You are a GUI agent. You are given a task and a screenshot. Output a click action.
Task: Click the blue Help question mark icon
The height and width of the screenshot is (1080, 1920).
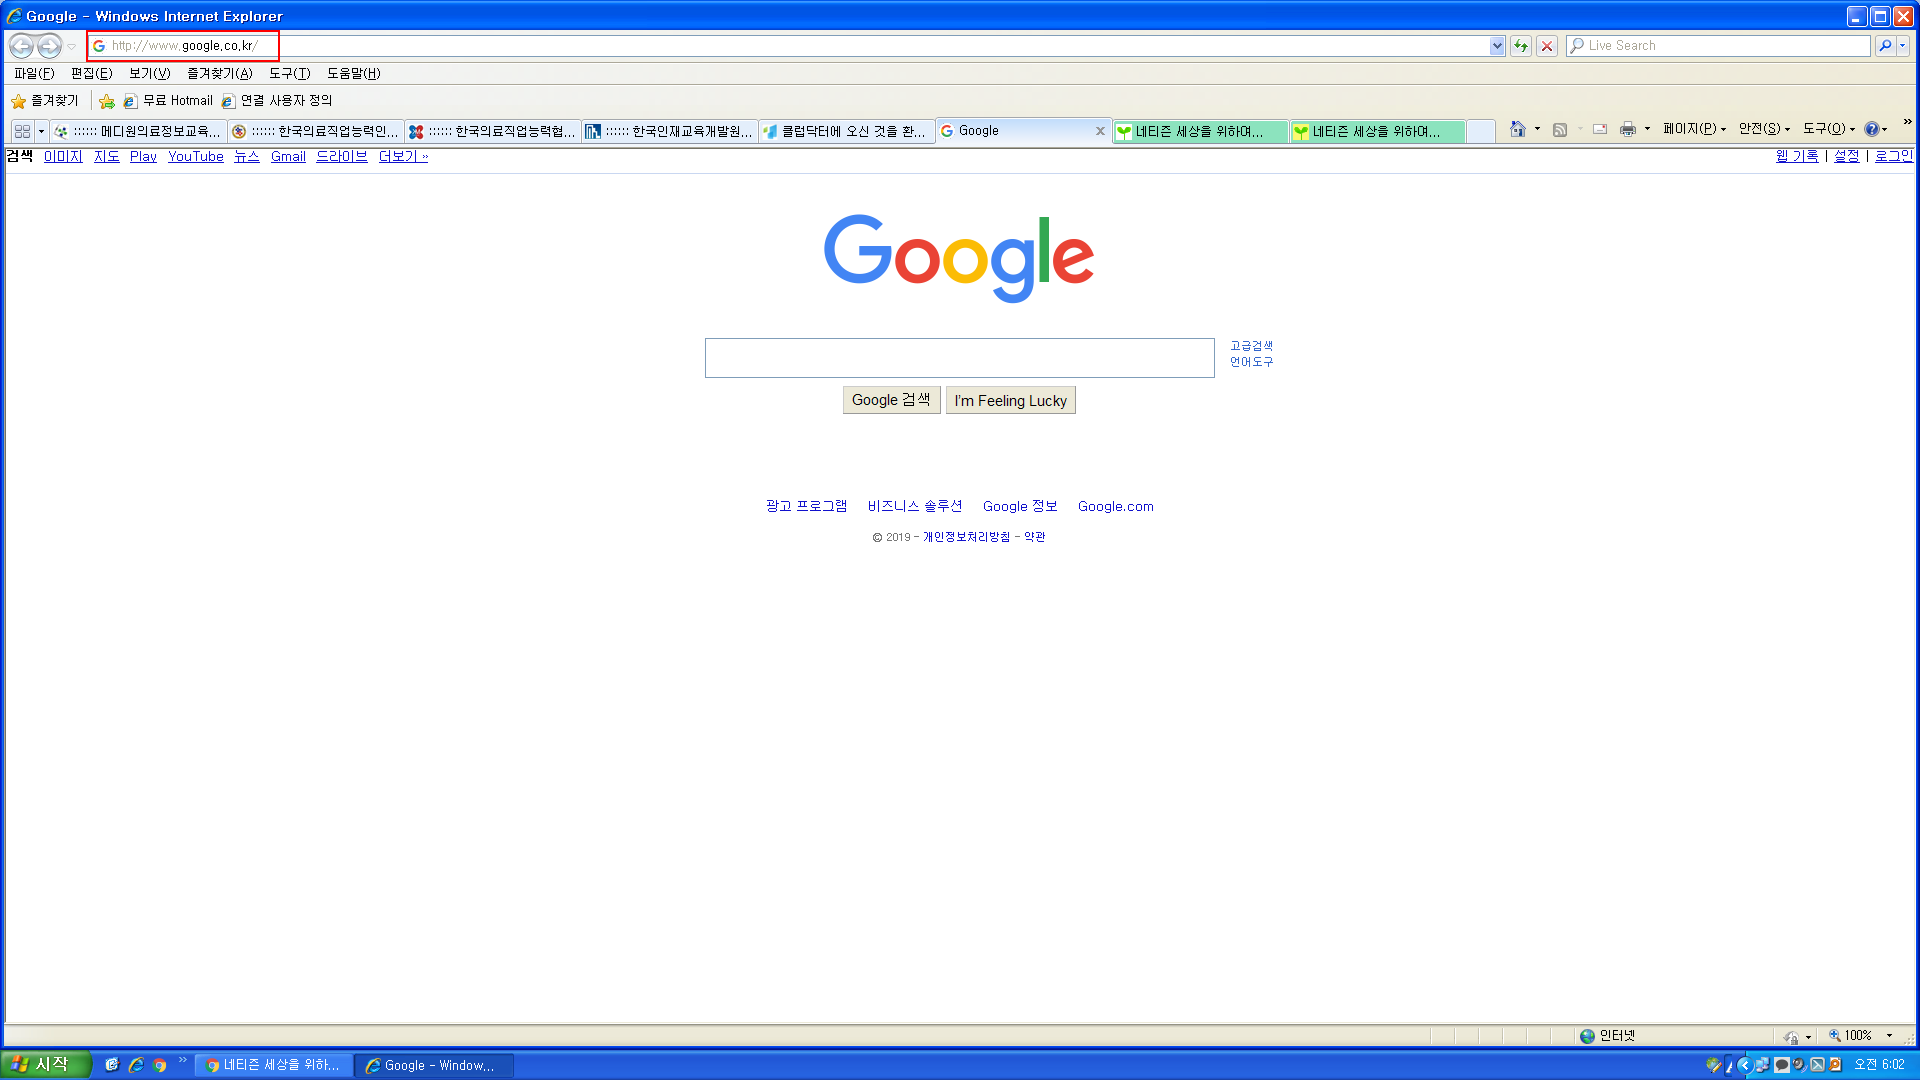point(1871,129)
